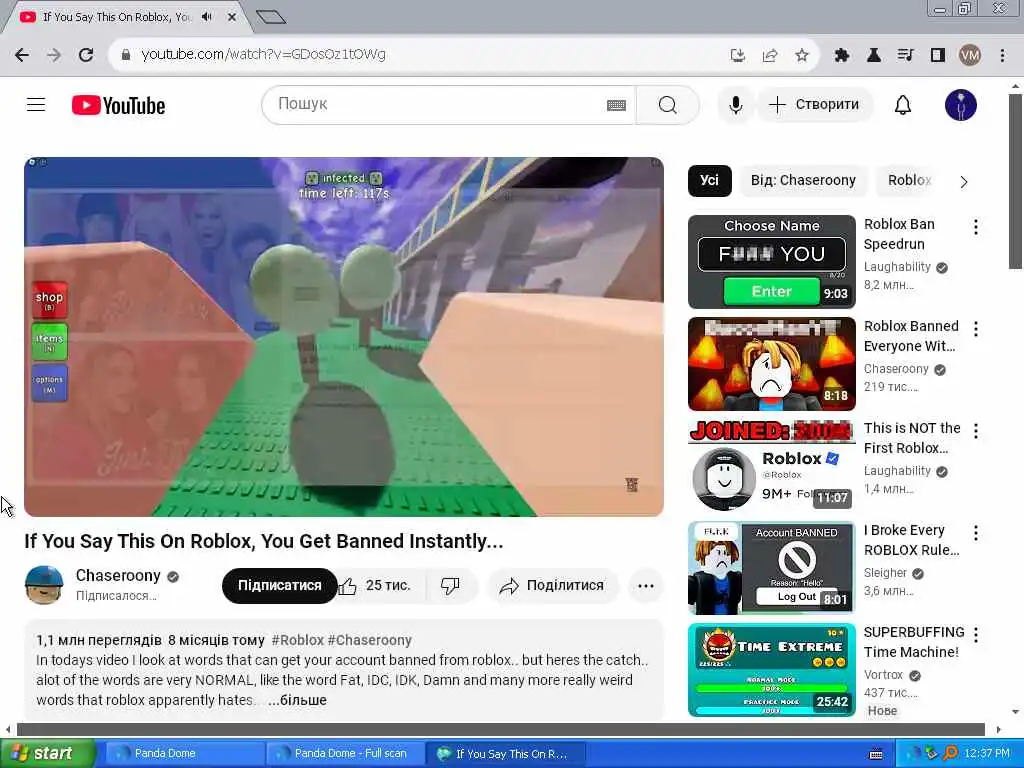Image resolution: width=1024 pixels, height=768 pixels.
Task: Open the media control toolbar icon
Action: [906, 55]
